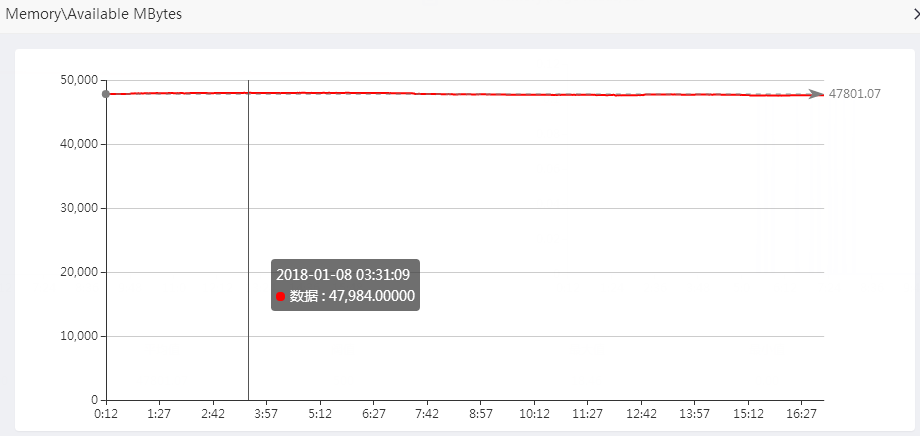Viewport: 920px width, 436px height.
Task: Click the gray circle at average line start
Action: click(x=106, y=94)
